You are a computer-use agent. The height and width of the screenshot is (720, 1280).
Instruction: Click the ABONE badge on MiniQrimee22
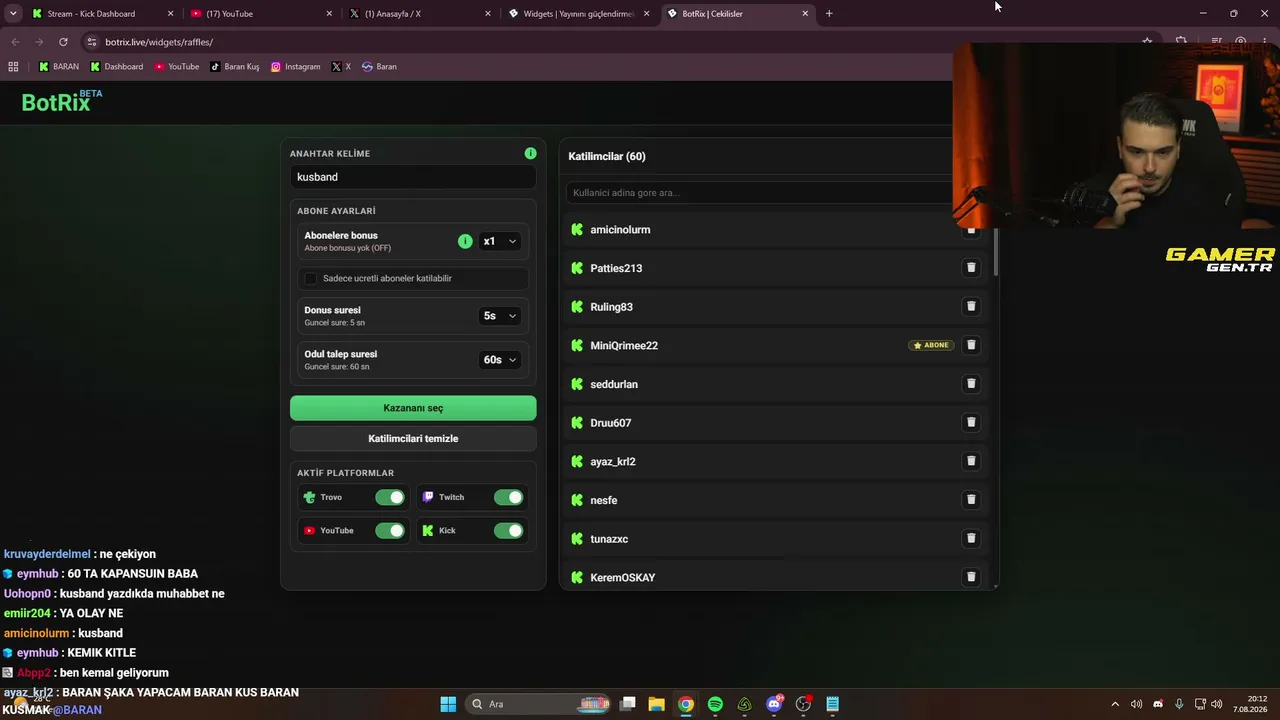coord(931,345)
